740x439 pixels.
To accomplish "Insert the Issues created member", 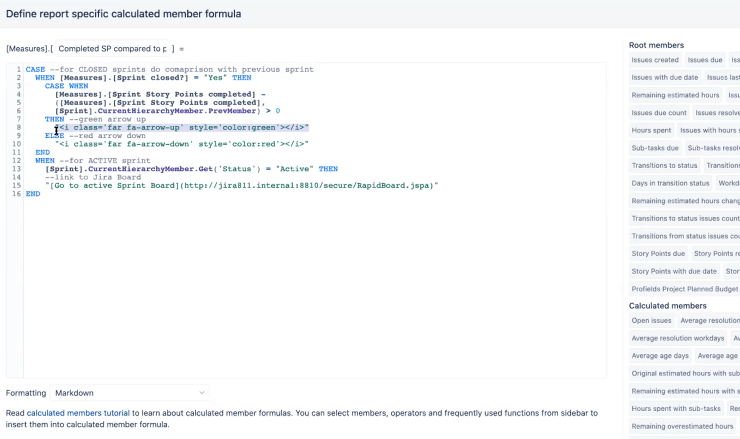I will (655, 60).
